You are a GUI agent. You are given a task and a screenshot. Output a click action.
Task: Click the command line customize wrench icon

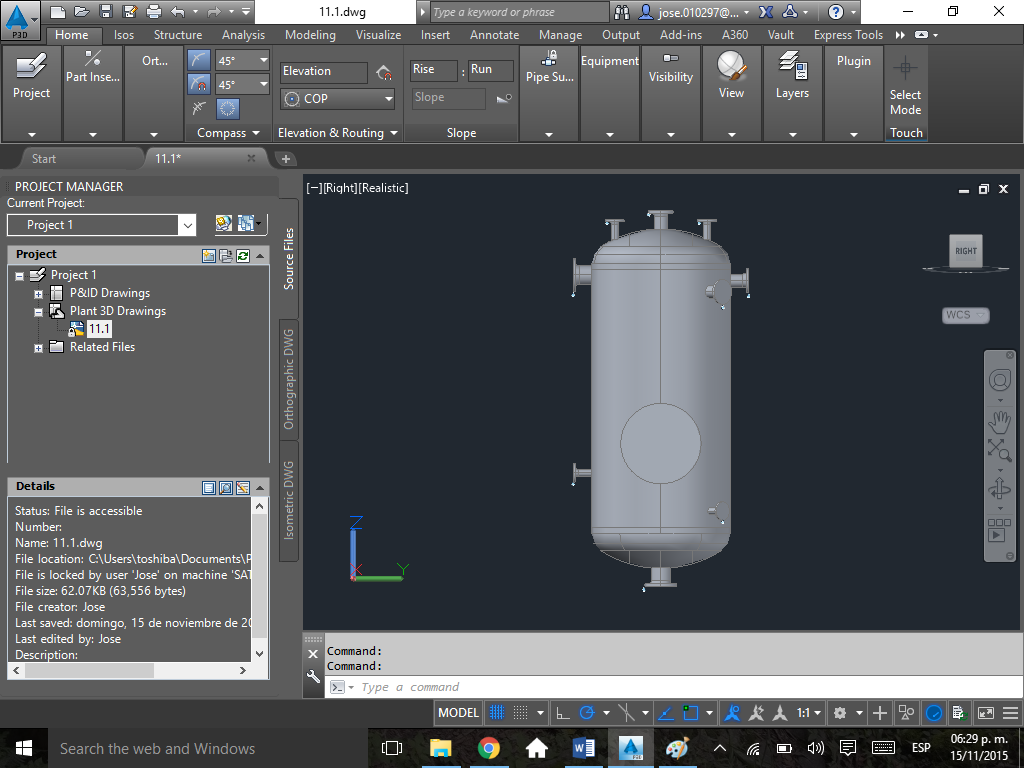[313, 677]
